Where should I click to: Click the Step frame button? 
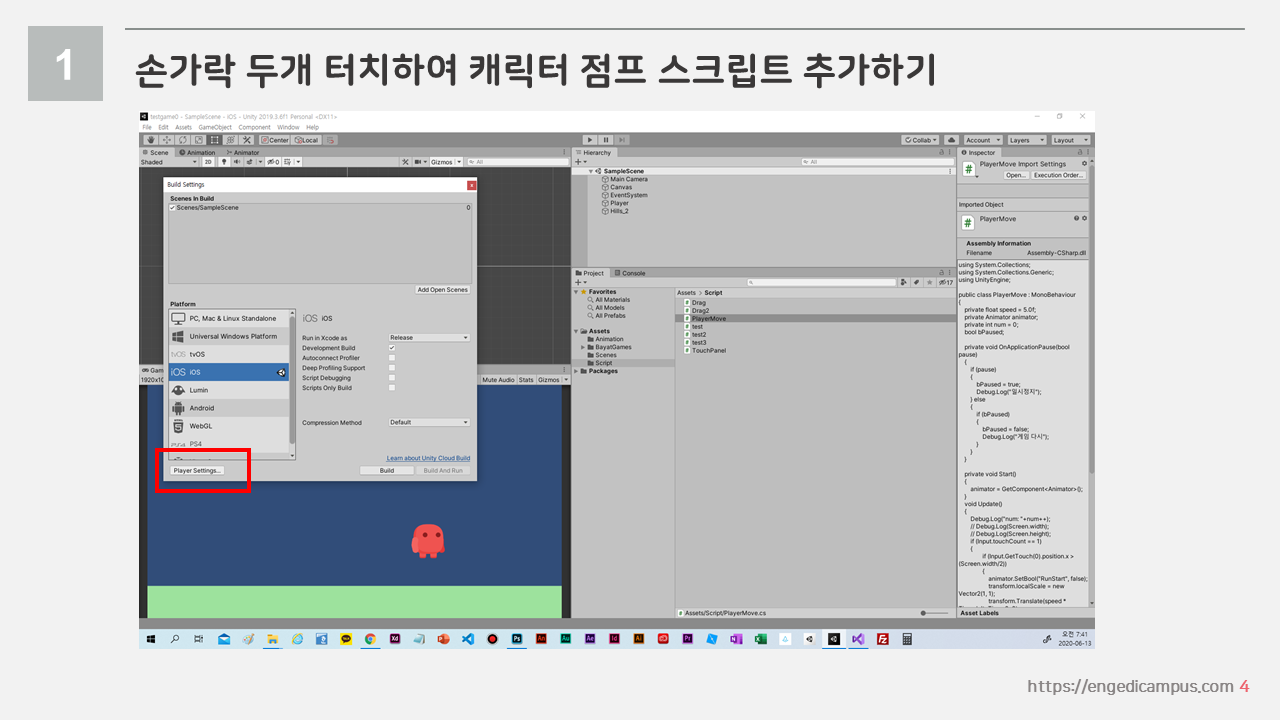[x=622, y=140]
